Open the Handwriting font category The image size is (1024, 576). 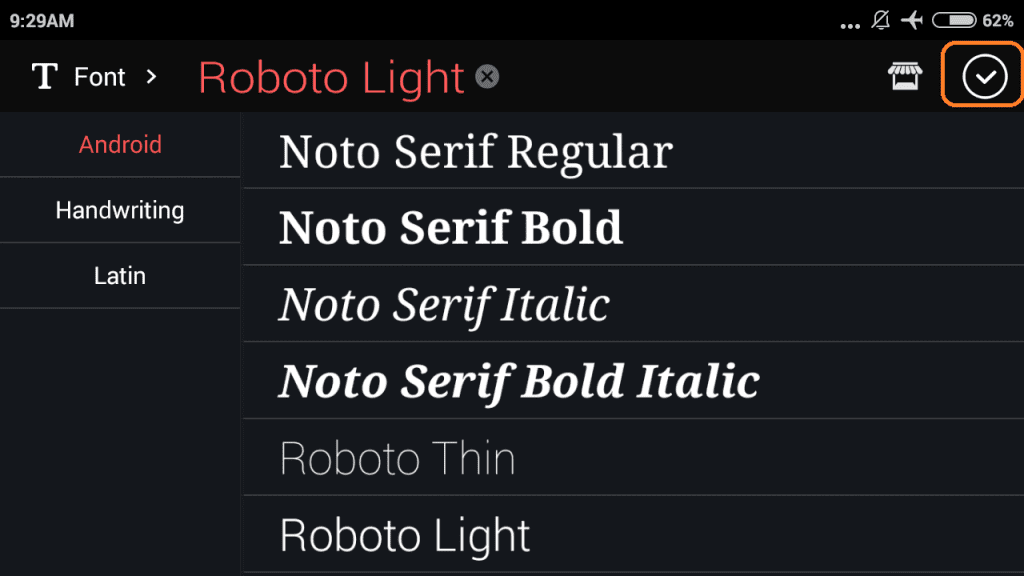(120, 211)
